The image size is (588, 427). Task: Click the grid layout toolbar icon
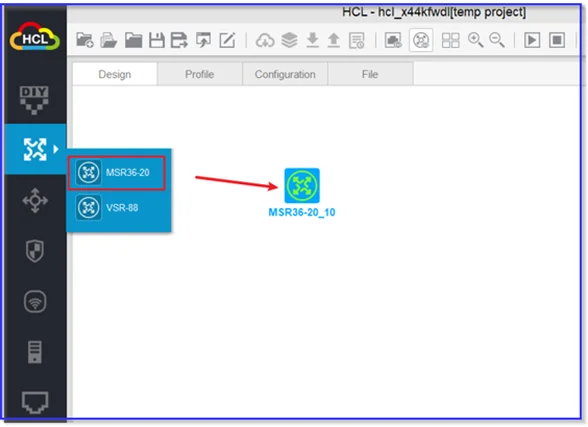tap(451, 40)
